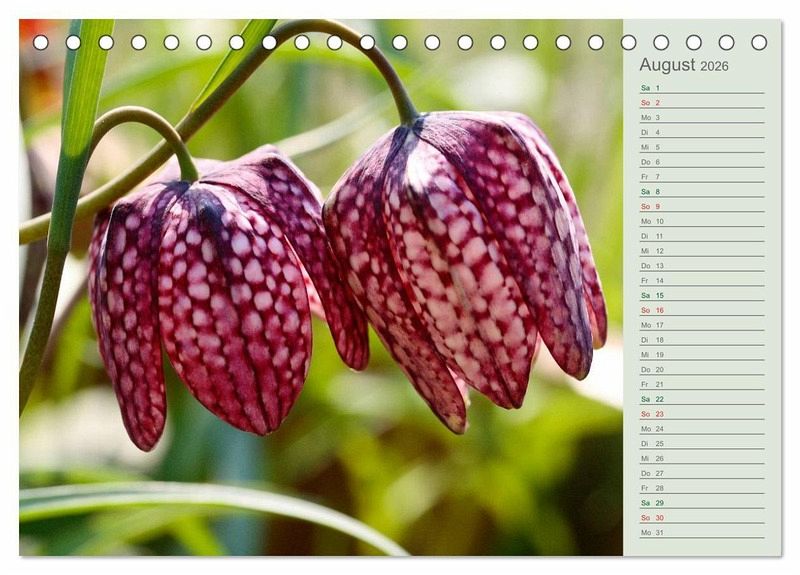Screen dimensions: 800x575
Task: Click the 'Fr 28' date line
Action: pyautogui.click(x=652, y=488)
